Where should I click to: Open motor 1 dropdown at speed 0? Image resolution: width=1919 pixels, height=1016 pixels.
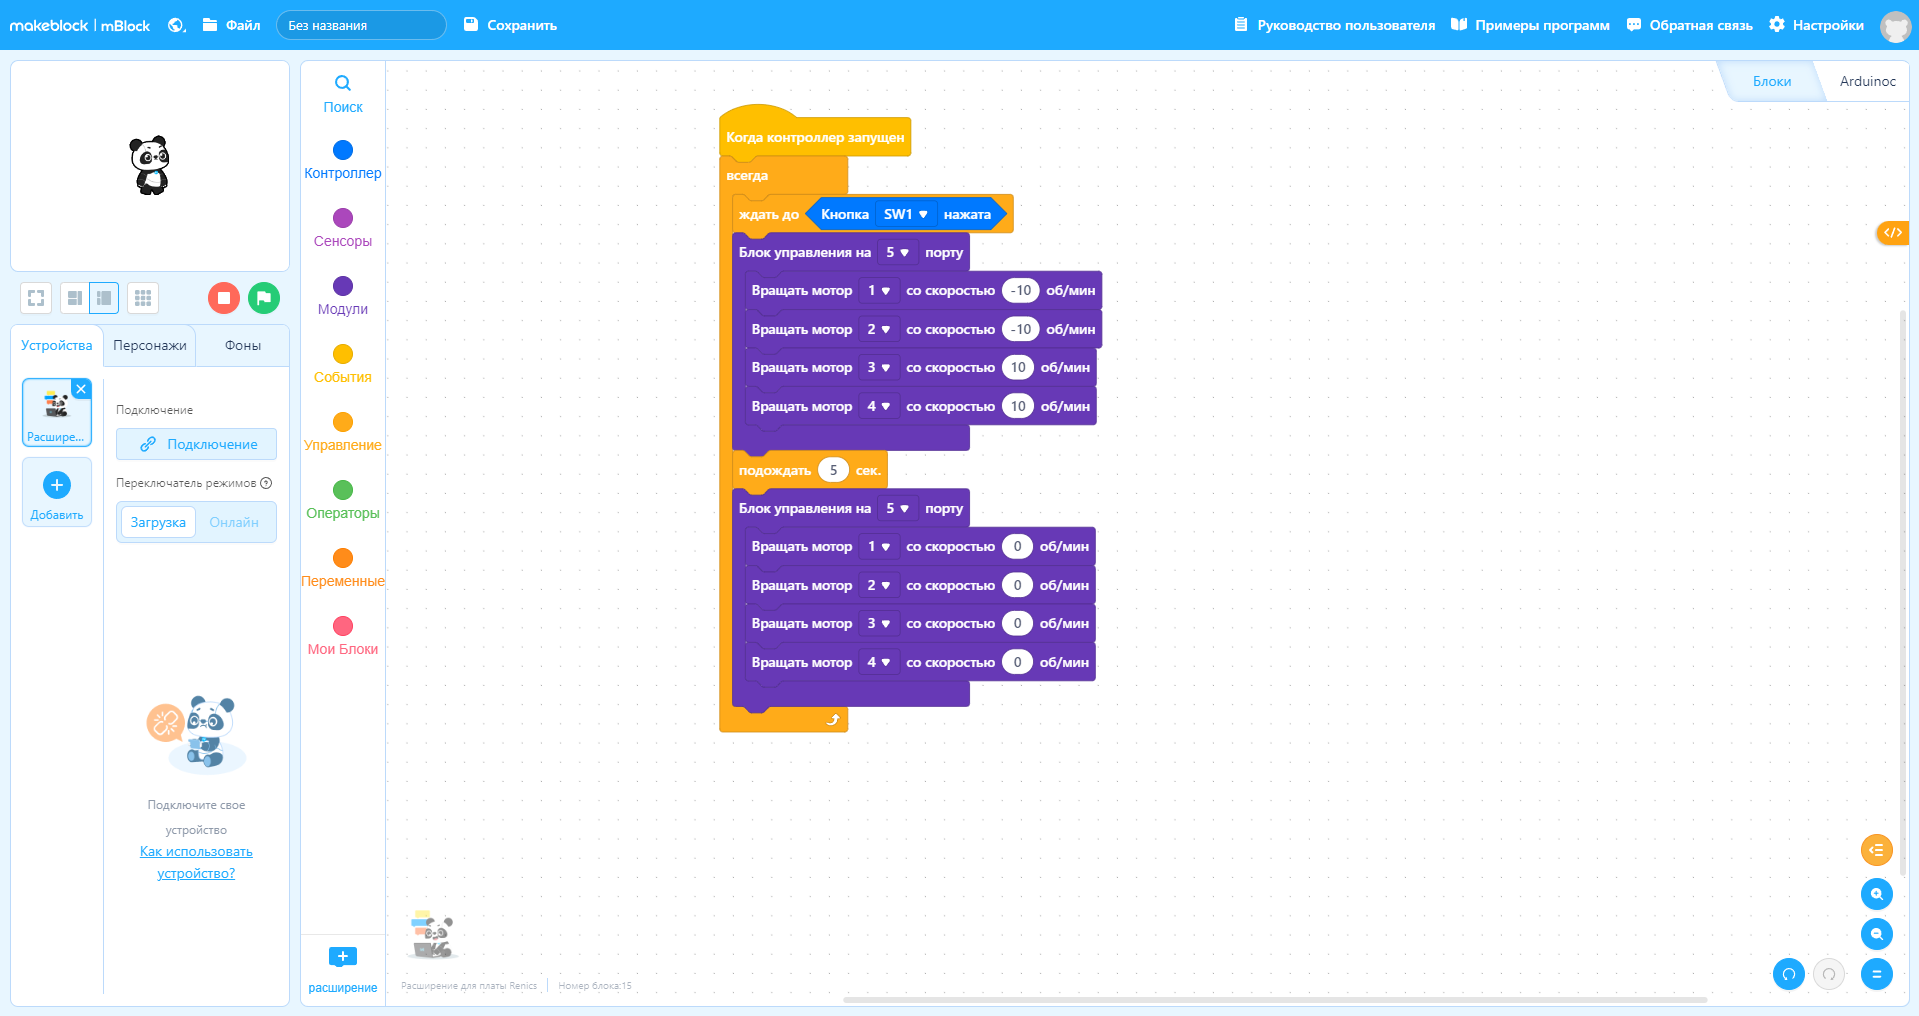878,546
